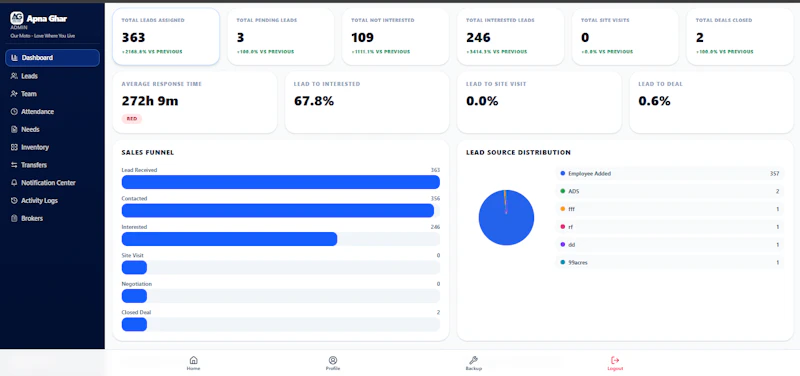Viewport: 800px width, 376px height.
Task: Select the Total Site Visits card
Action: click(x=625, y=37)
